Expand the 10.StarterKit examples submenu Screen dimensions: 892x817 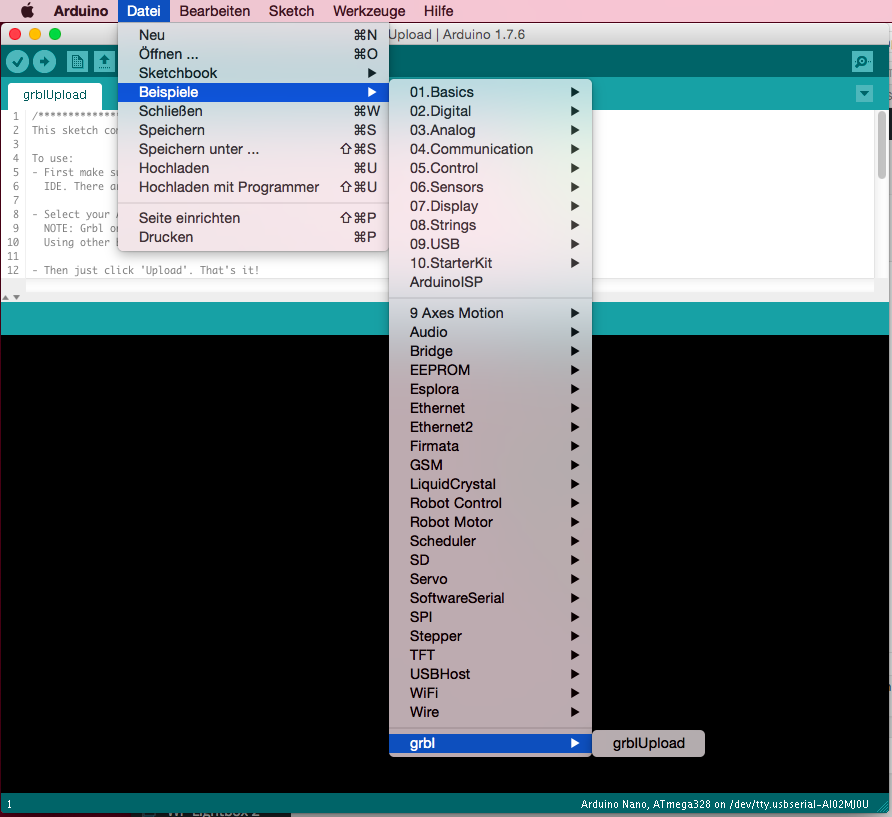pos(490,263)
